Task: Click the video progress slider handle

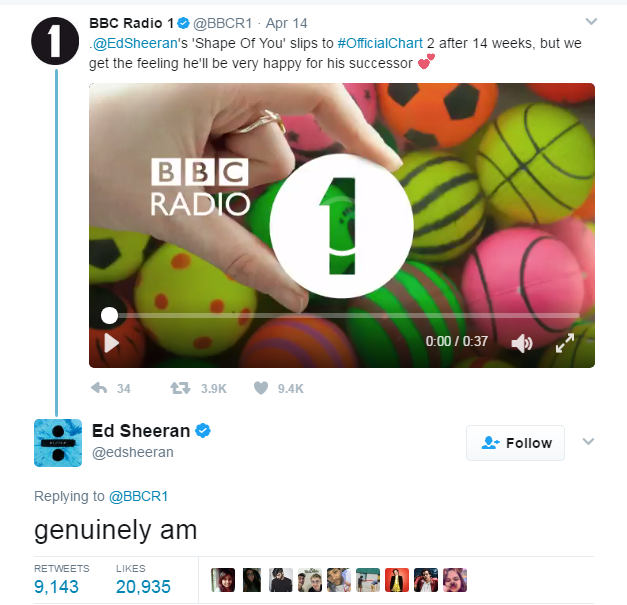Action: [109, 316]
